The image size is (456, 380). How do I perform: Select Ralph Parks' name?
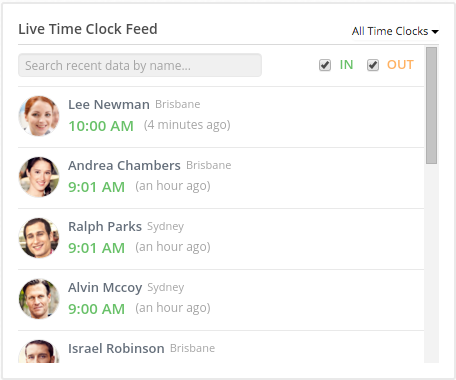pyautogui.click(x=105, y=227)
